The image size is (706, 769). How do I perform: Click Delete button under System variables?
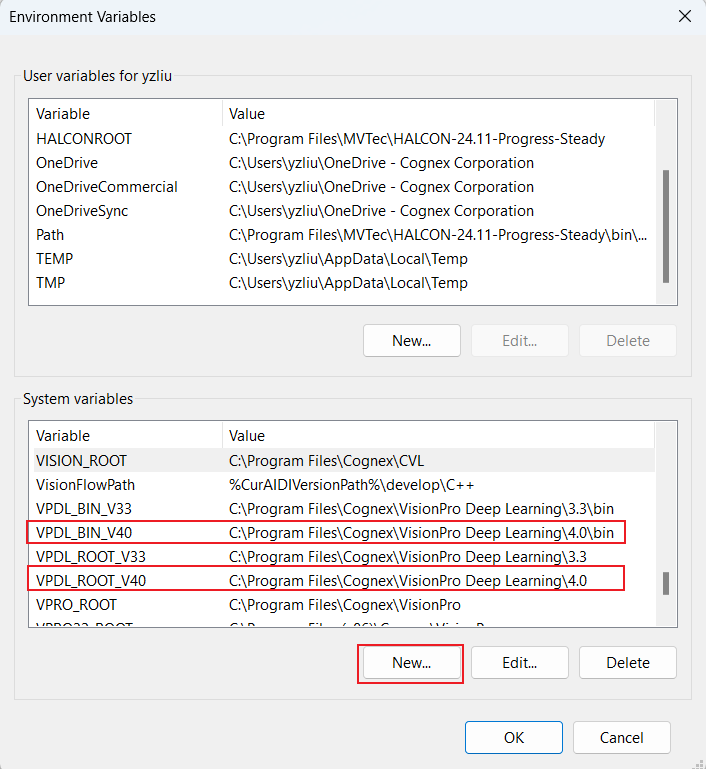coord(628,663)
